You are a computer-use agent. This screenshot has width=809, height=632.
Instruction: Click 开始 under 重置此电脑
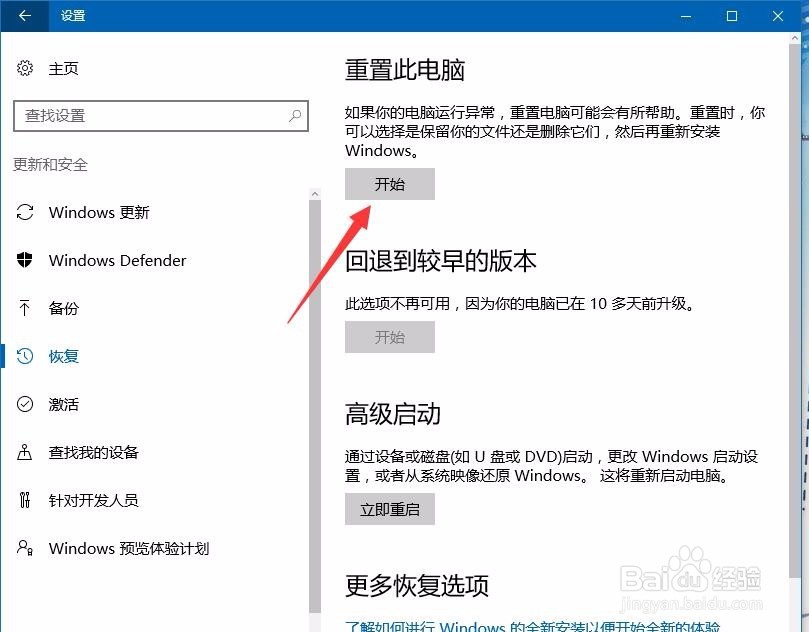tap(390, 184)
